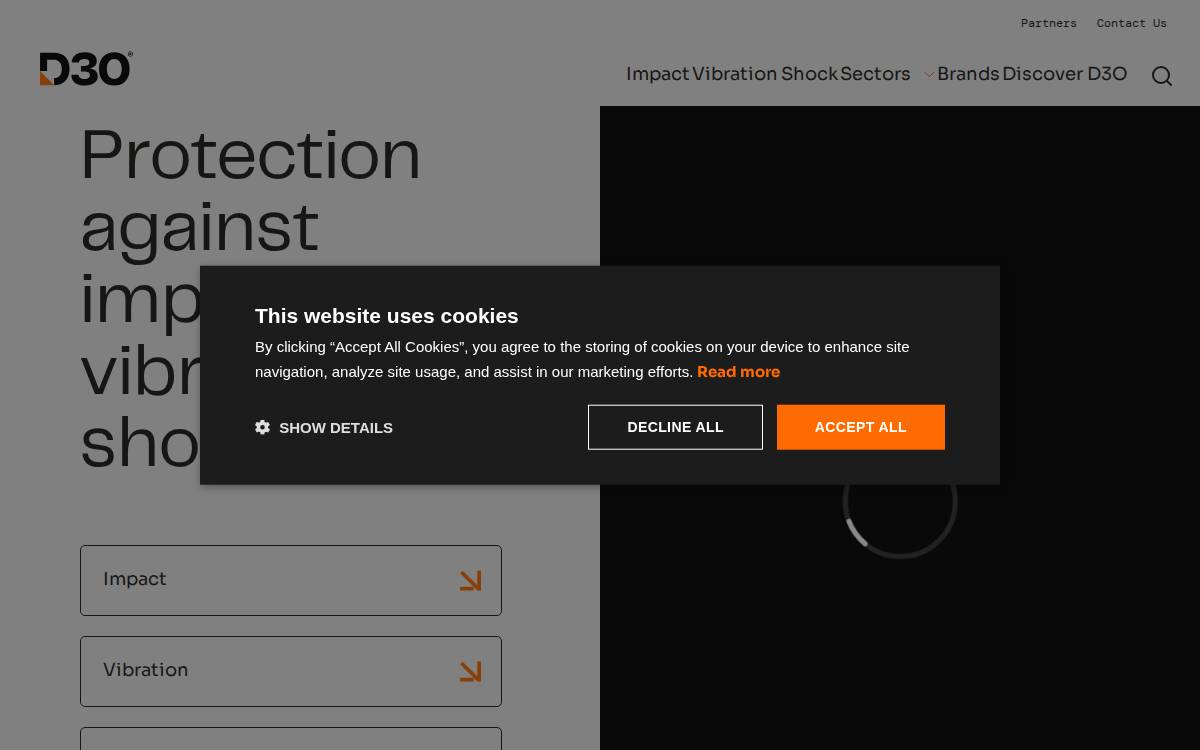Screen dimensions: 1200x750
Task: Open the Brands navigation menu item
Action: (x=968, y=74)
